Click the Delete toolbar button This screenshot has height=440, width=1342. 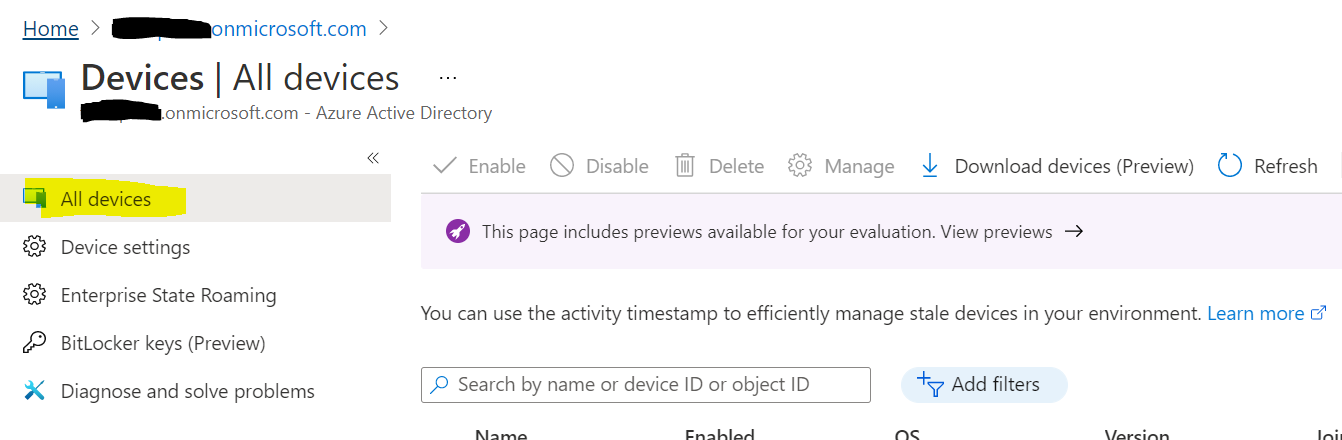[719, 166]
